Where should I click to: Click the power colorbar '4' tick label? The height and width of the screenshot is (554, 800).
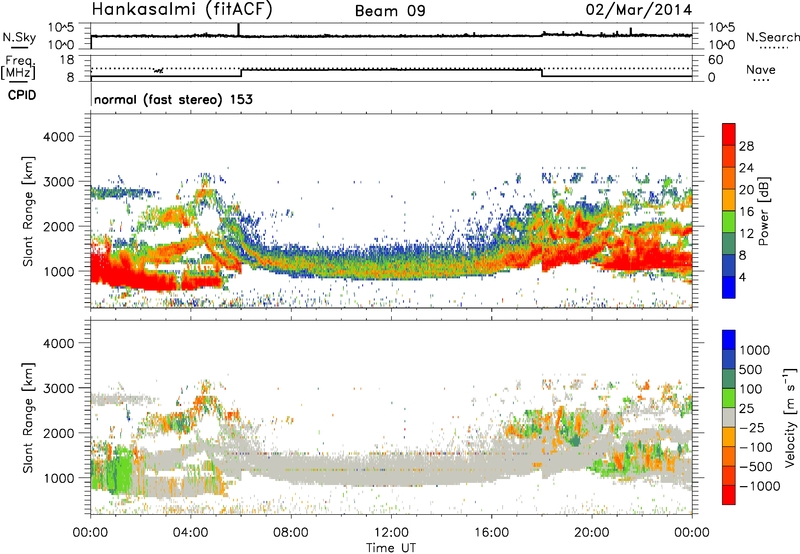(x=742, y=277)
